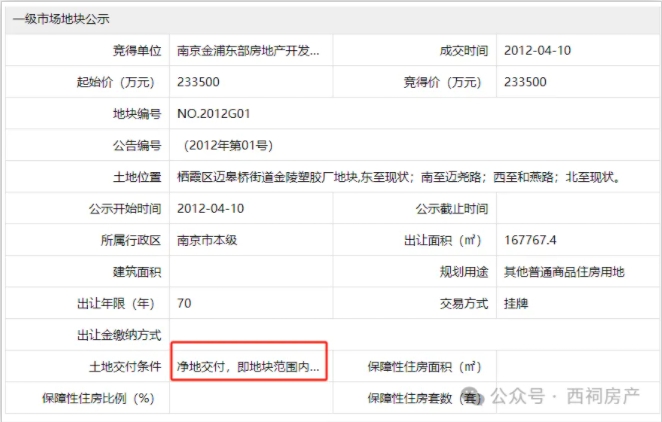
Task: Select the 公示开始时间 date value
Action: 210,209
